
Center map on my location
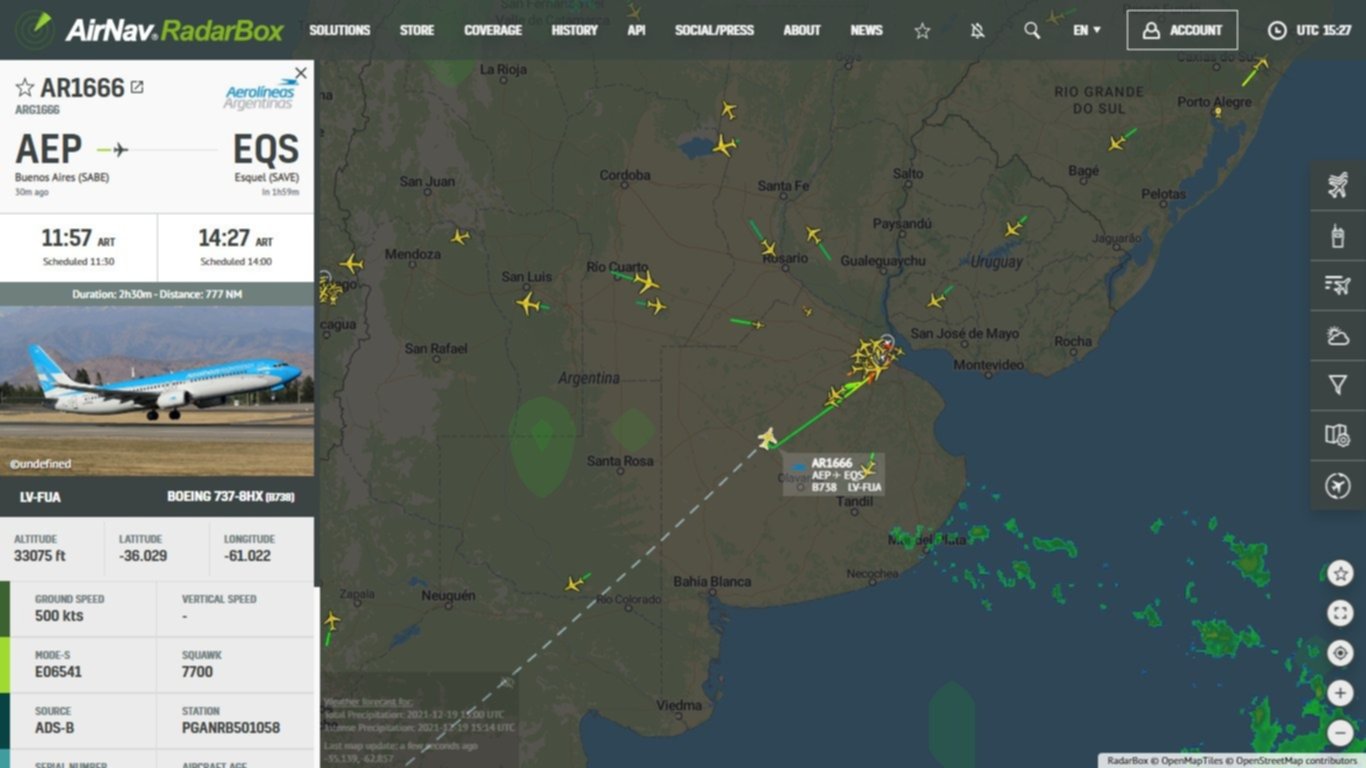coord(1340,653)
